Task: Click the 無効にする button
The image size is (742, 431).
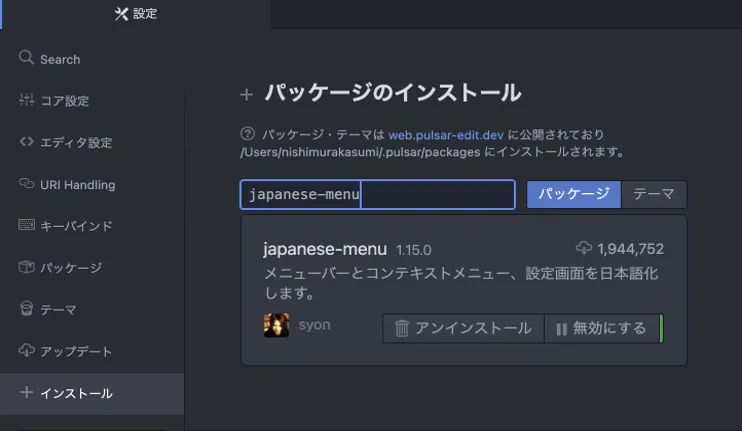Action: tap(602, 328)
